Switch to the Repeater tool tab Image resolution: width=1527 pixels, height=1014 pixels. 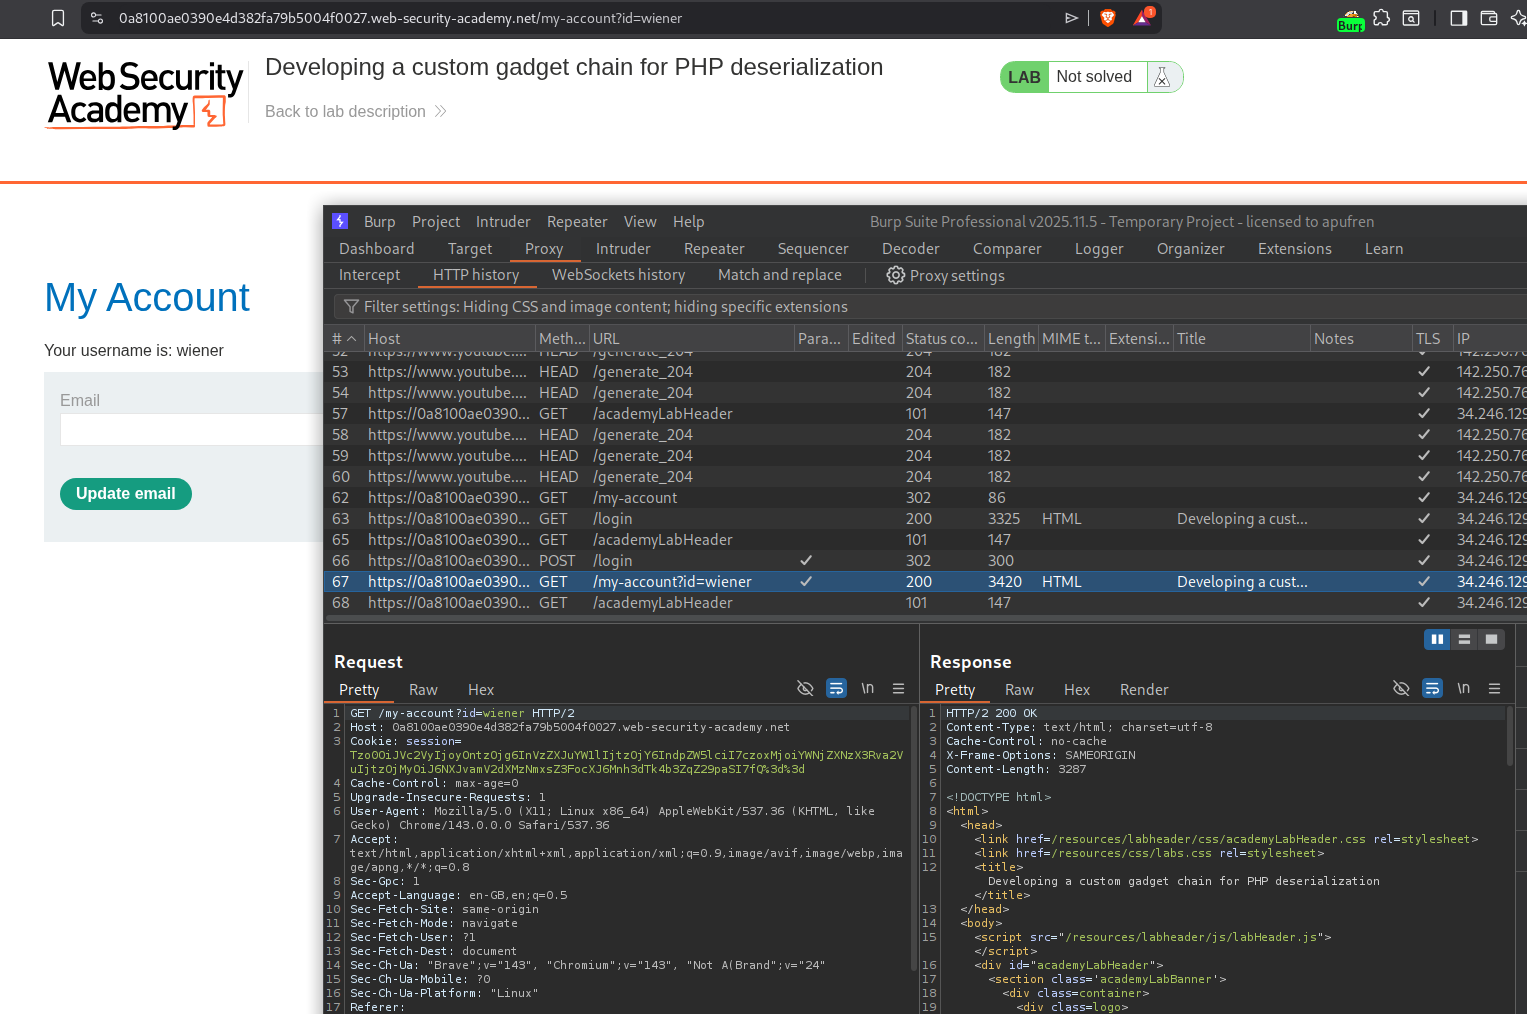713,249
